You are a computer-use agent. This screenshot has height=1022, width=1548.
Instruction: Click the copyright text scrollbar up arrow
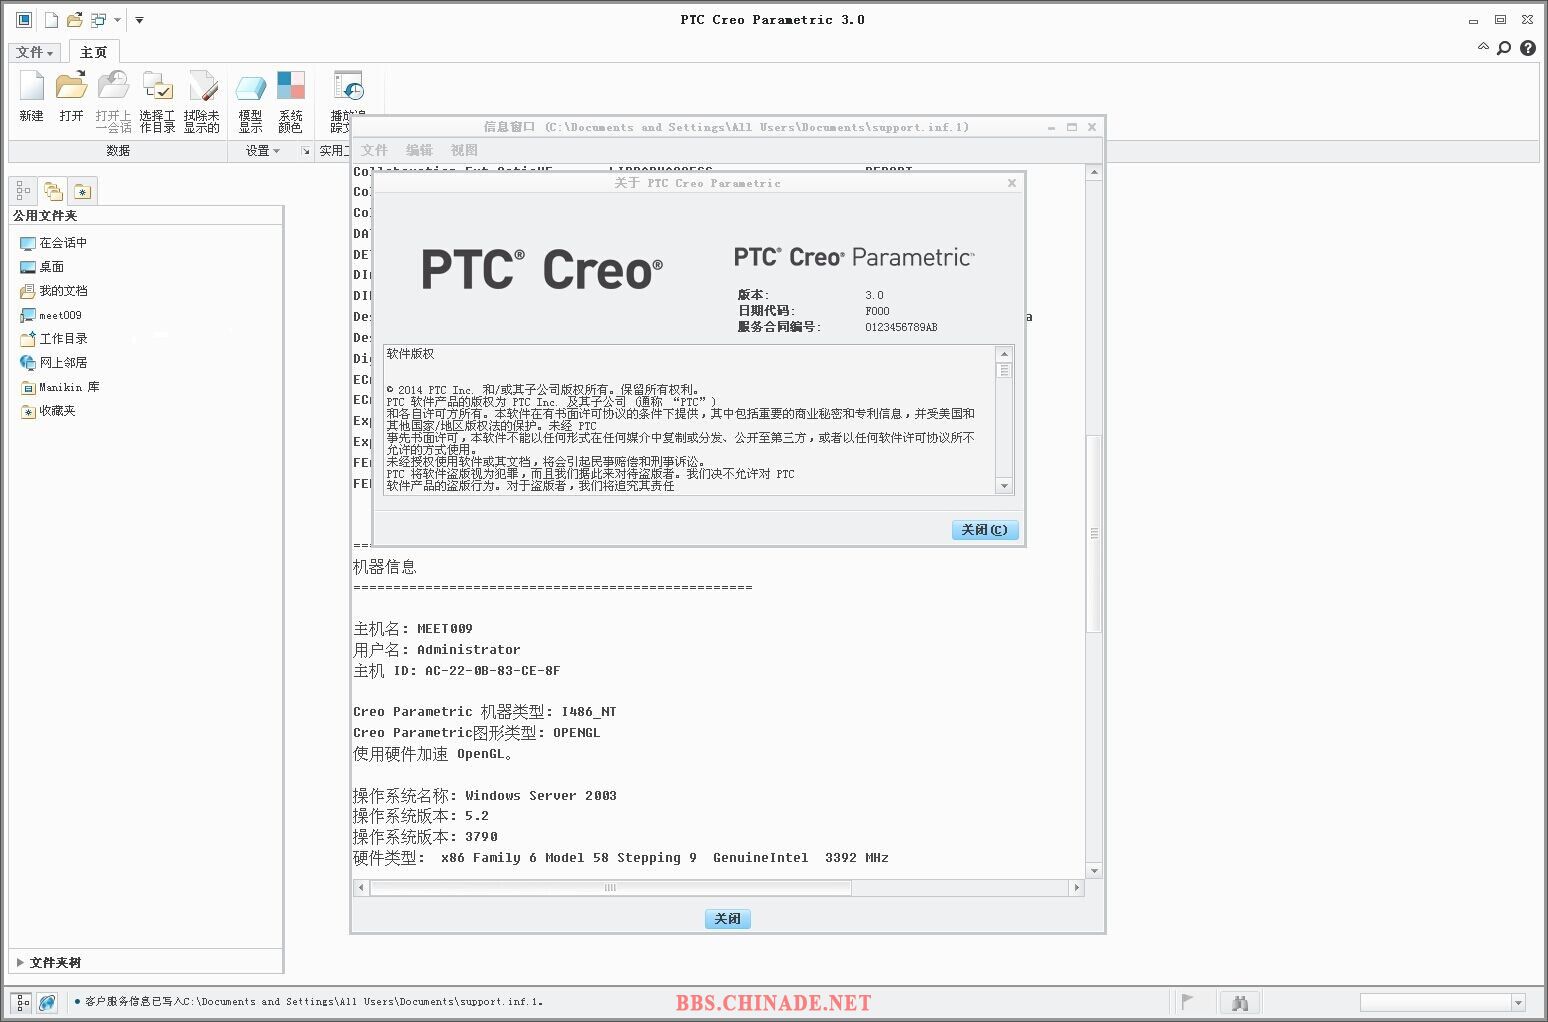point(1004,354)
